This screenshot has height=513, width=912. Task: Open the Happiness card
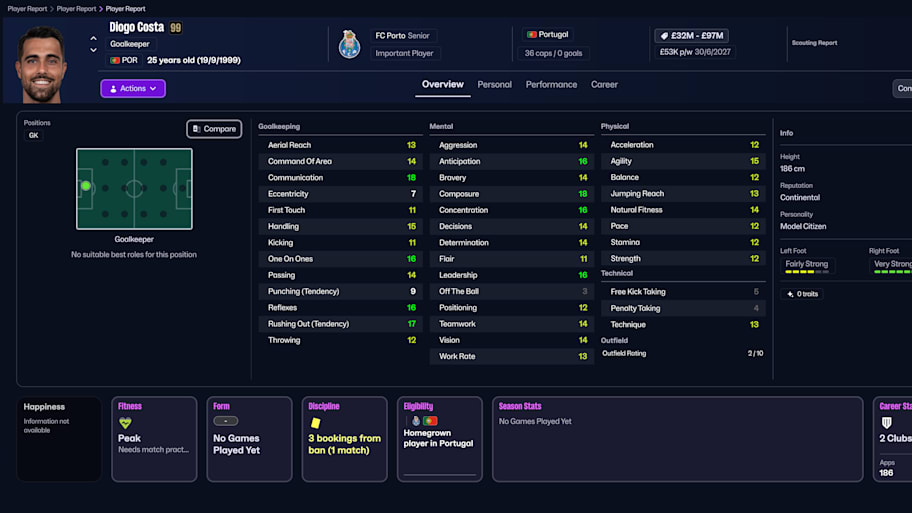pyautogui.click(x=59, y=439)
